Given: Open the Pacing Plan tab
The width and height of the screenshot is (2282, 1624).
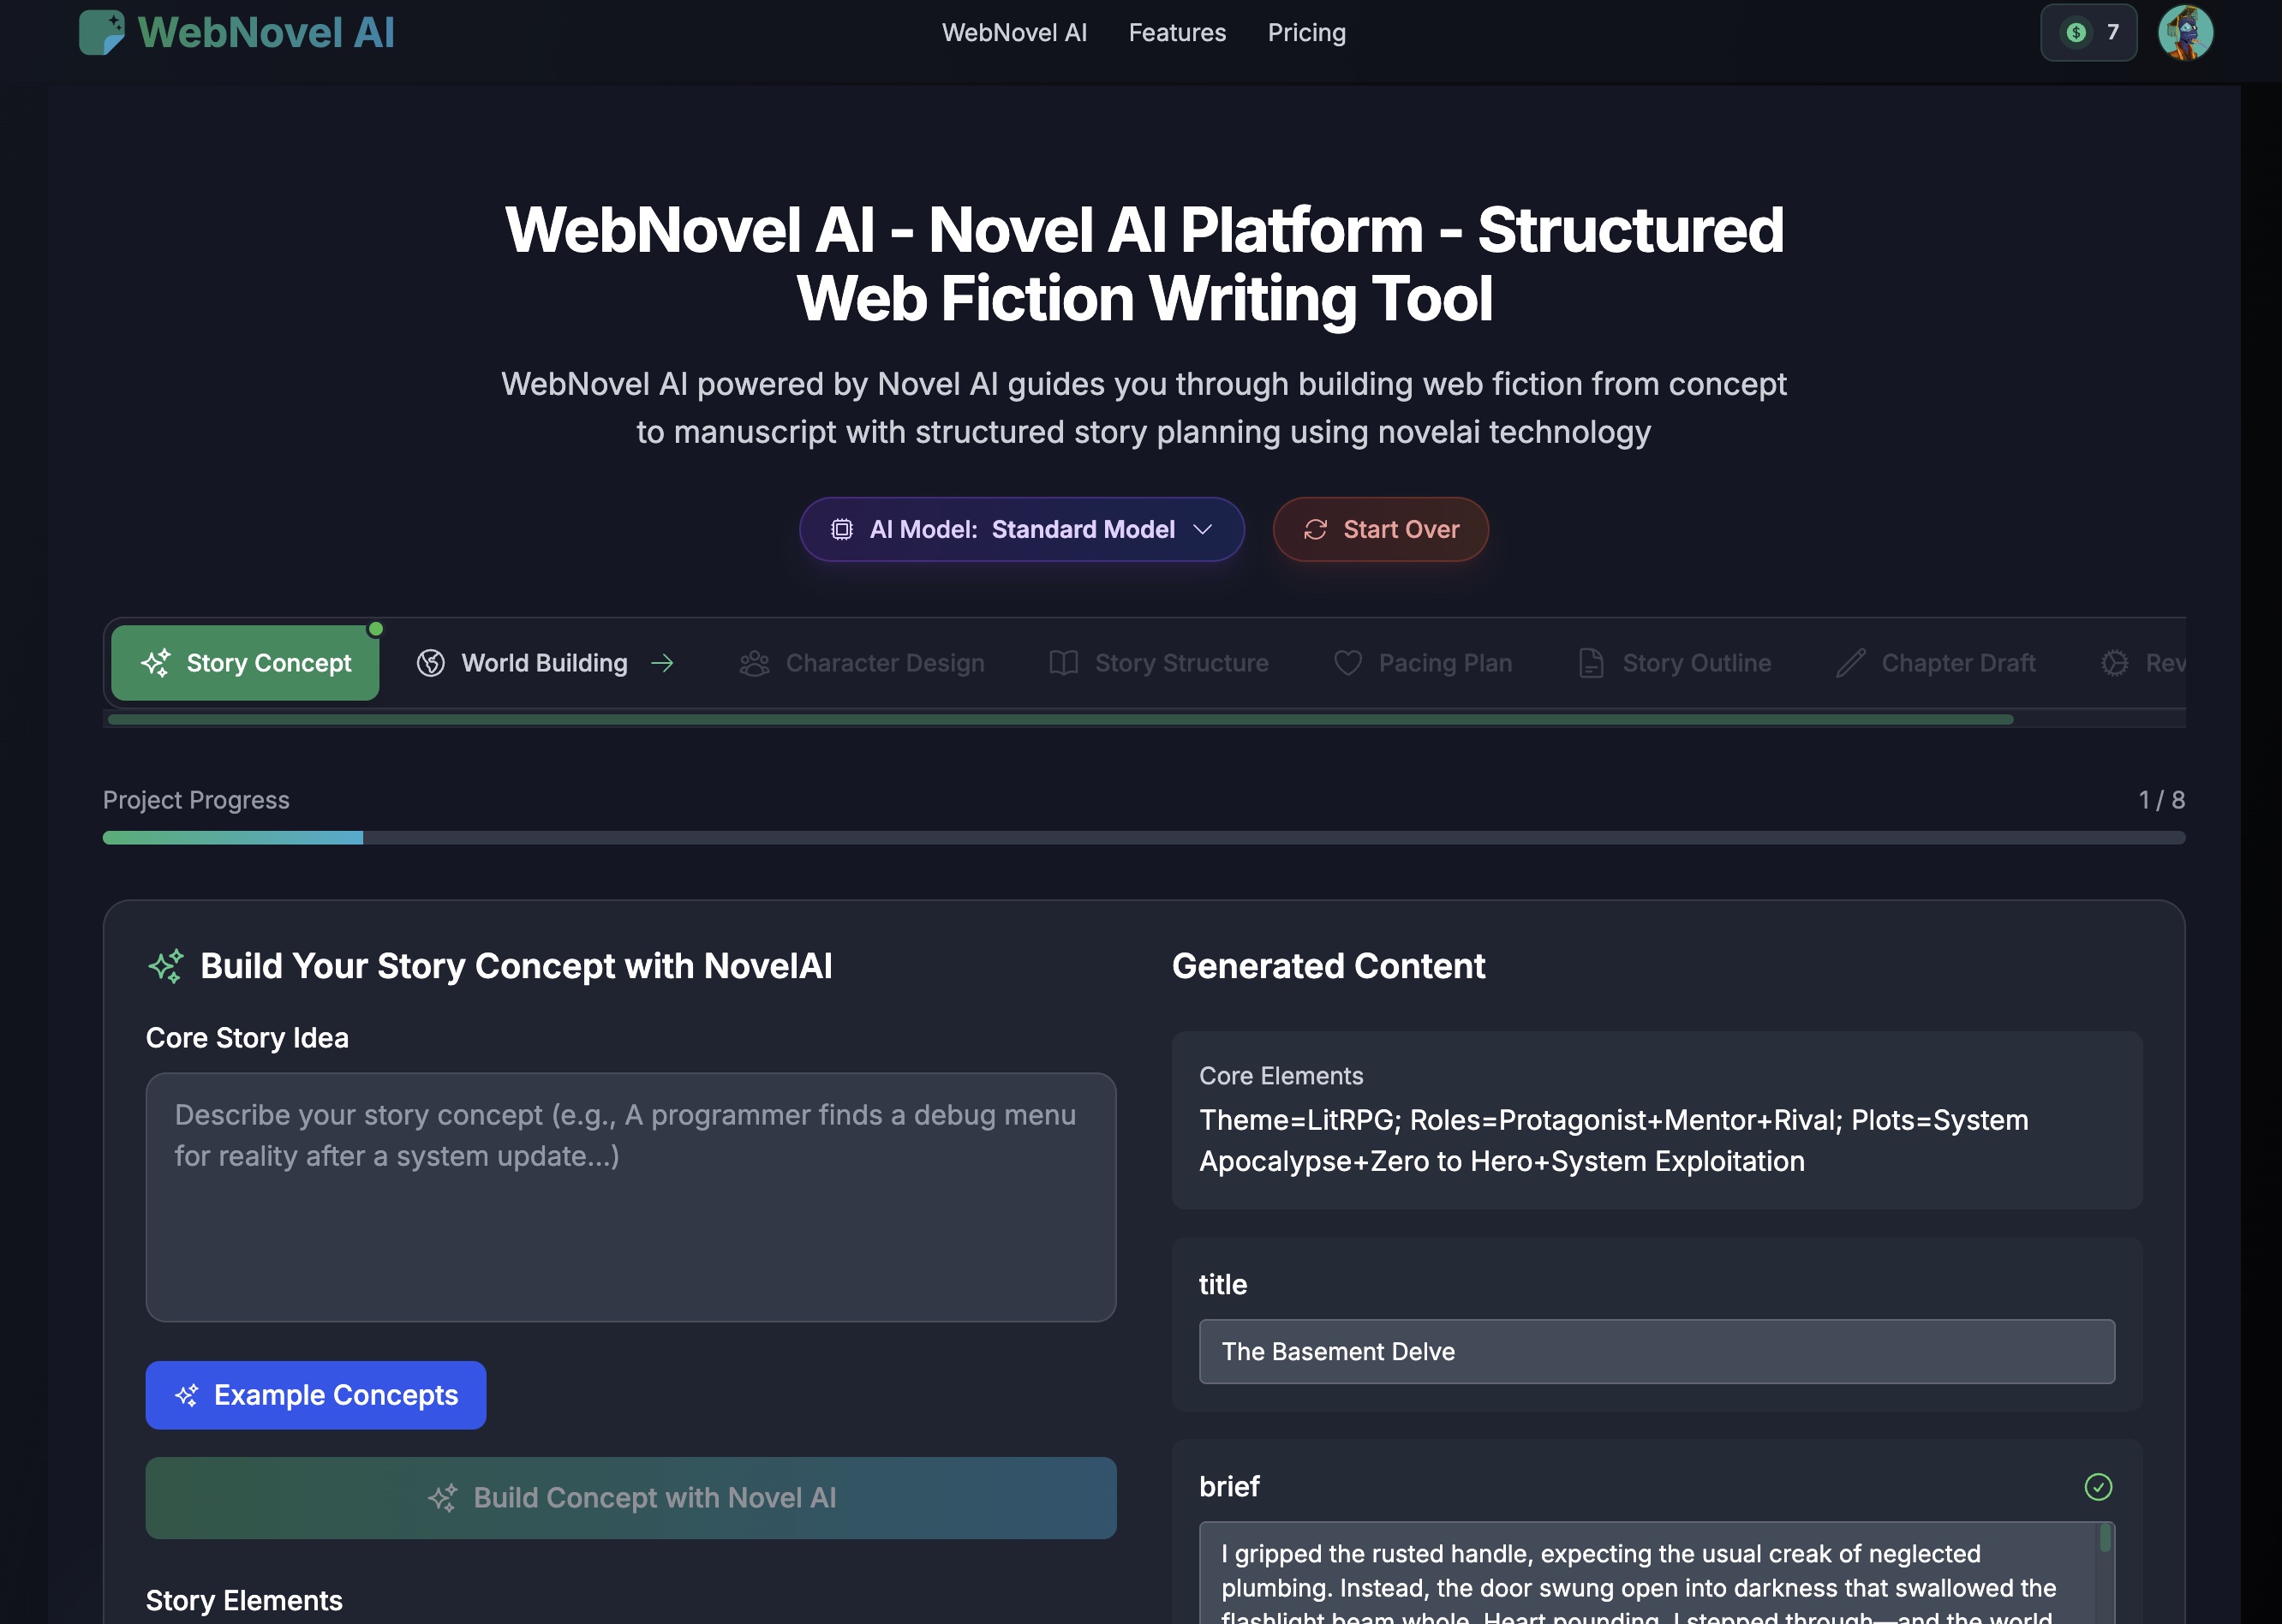Looking at the screenshot, I should pyautogui.click(x=1423, y=662).
